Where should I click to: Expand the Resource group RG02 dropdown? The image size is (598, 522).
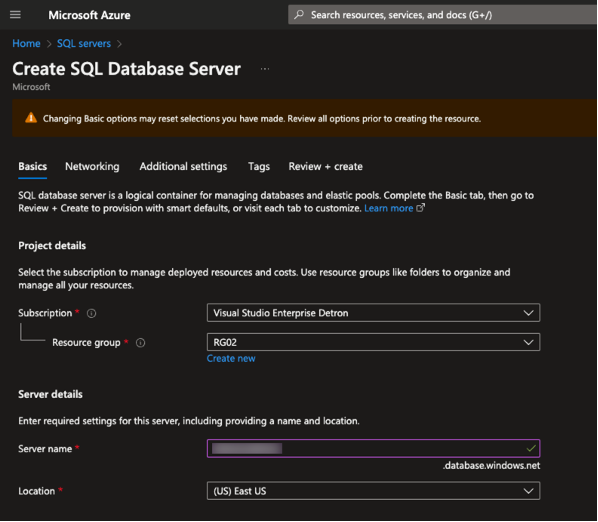pyautogui.click(x=373, y=342)
